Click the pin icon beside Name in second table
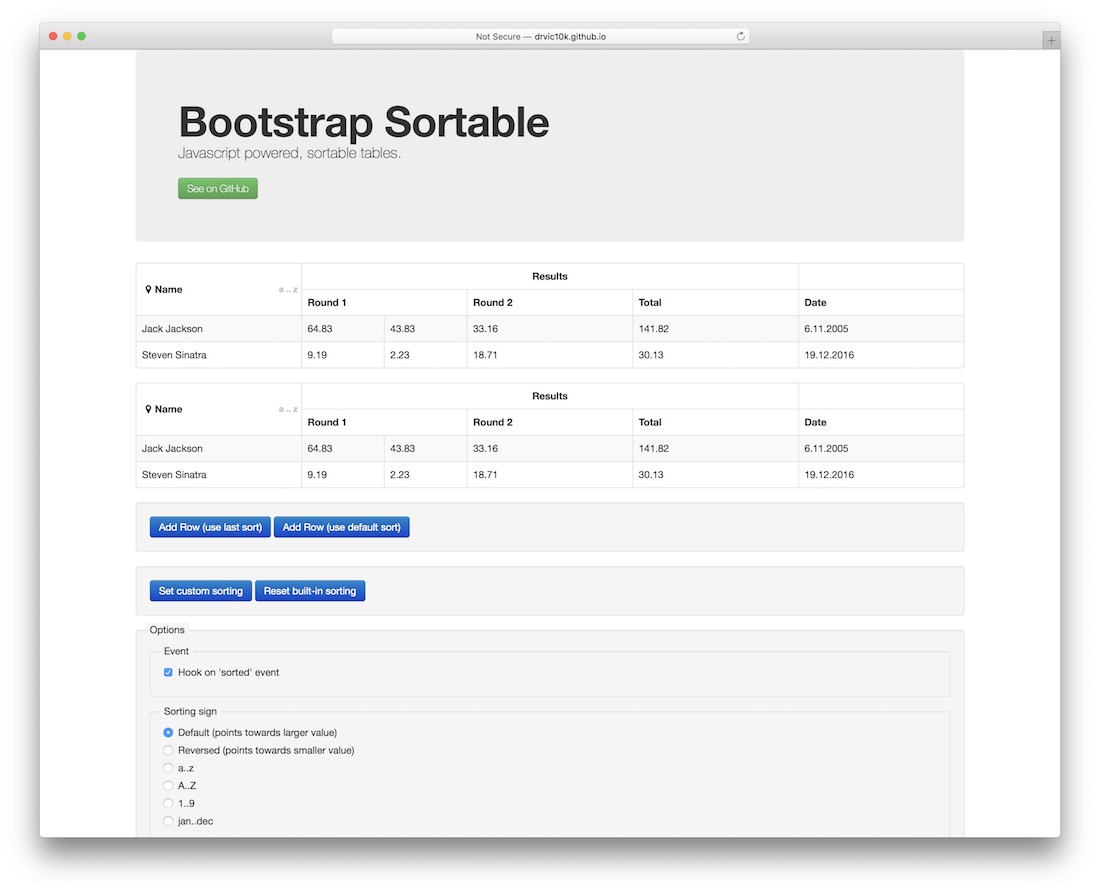1100x894 pixels. point(148,409)
